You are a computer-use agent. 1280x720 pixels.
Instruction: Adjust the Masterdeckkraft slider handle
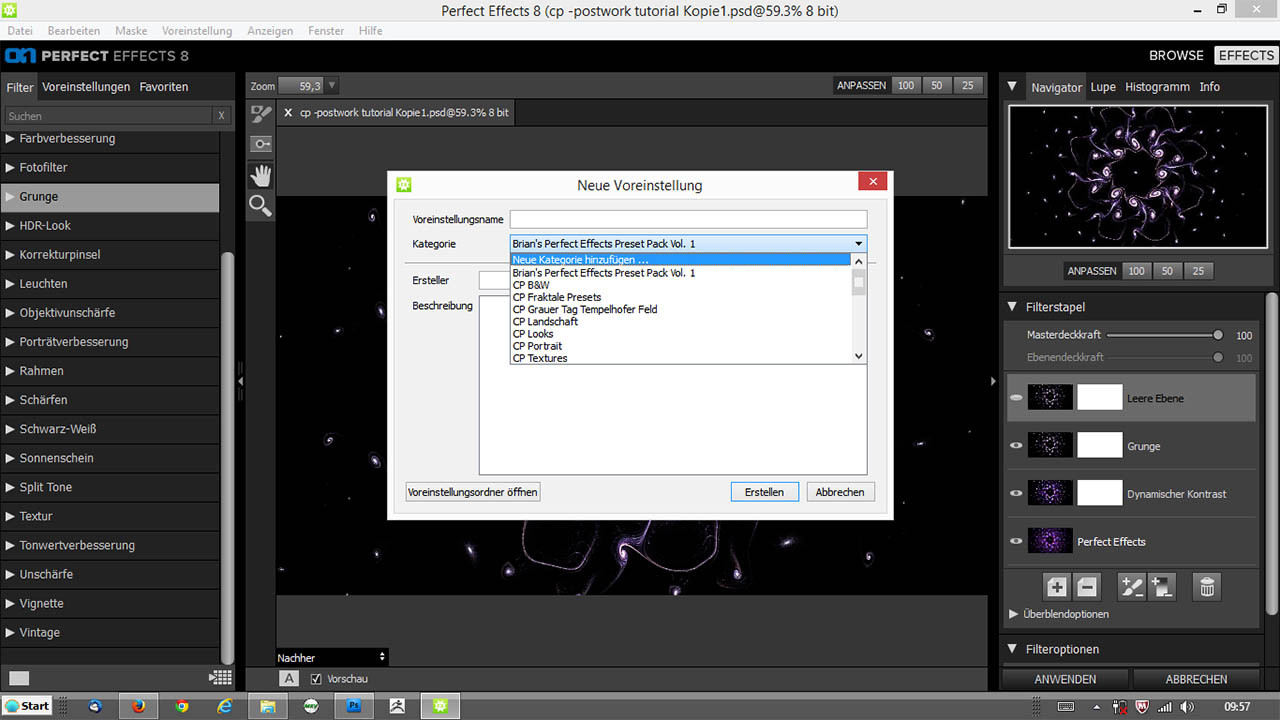click(1218, 336)
